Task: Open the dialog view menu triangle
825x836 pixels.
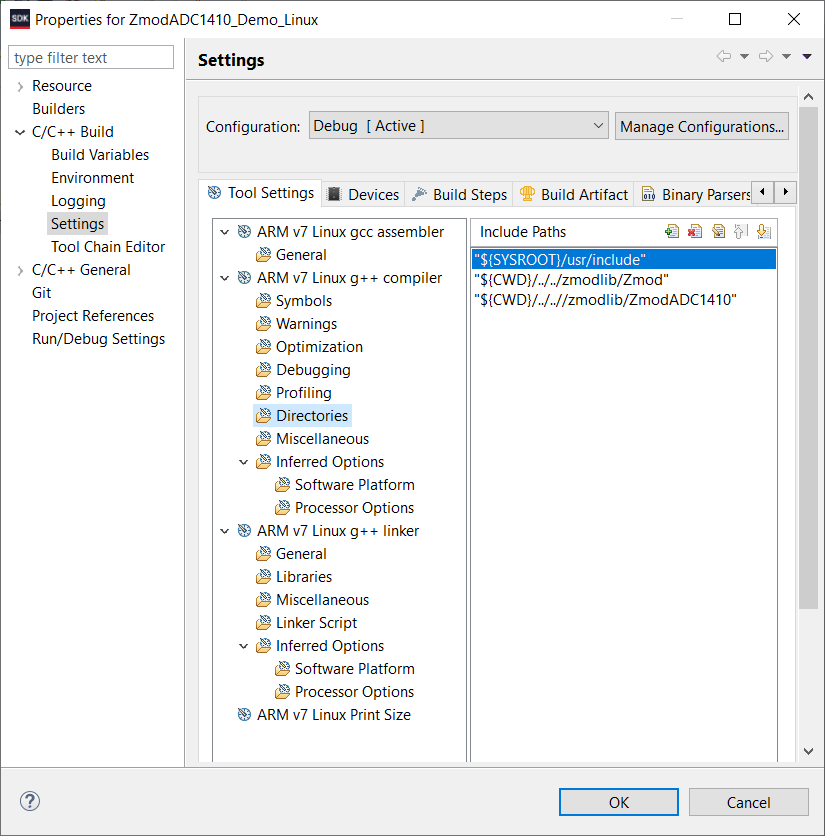Action: [x=807, y=56]
